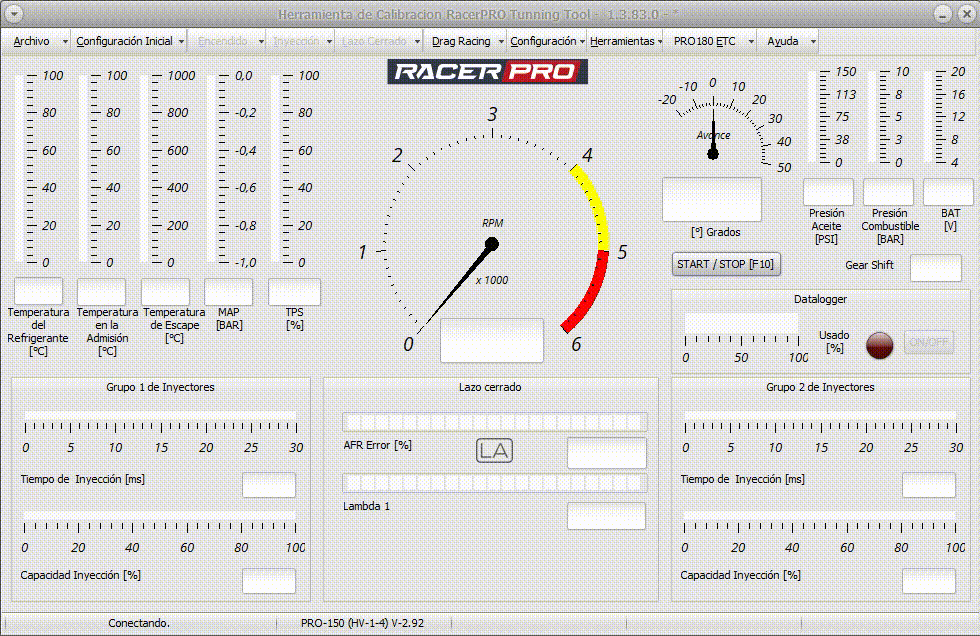Click the LA icon in Lazo cerrado
This screenshot has height=636, width=980.
(x=494, y=451)
